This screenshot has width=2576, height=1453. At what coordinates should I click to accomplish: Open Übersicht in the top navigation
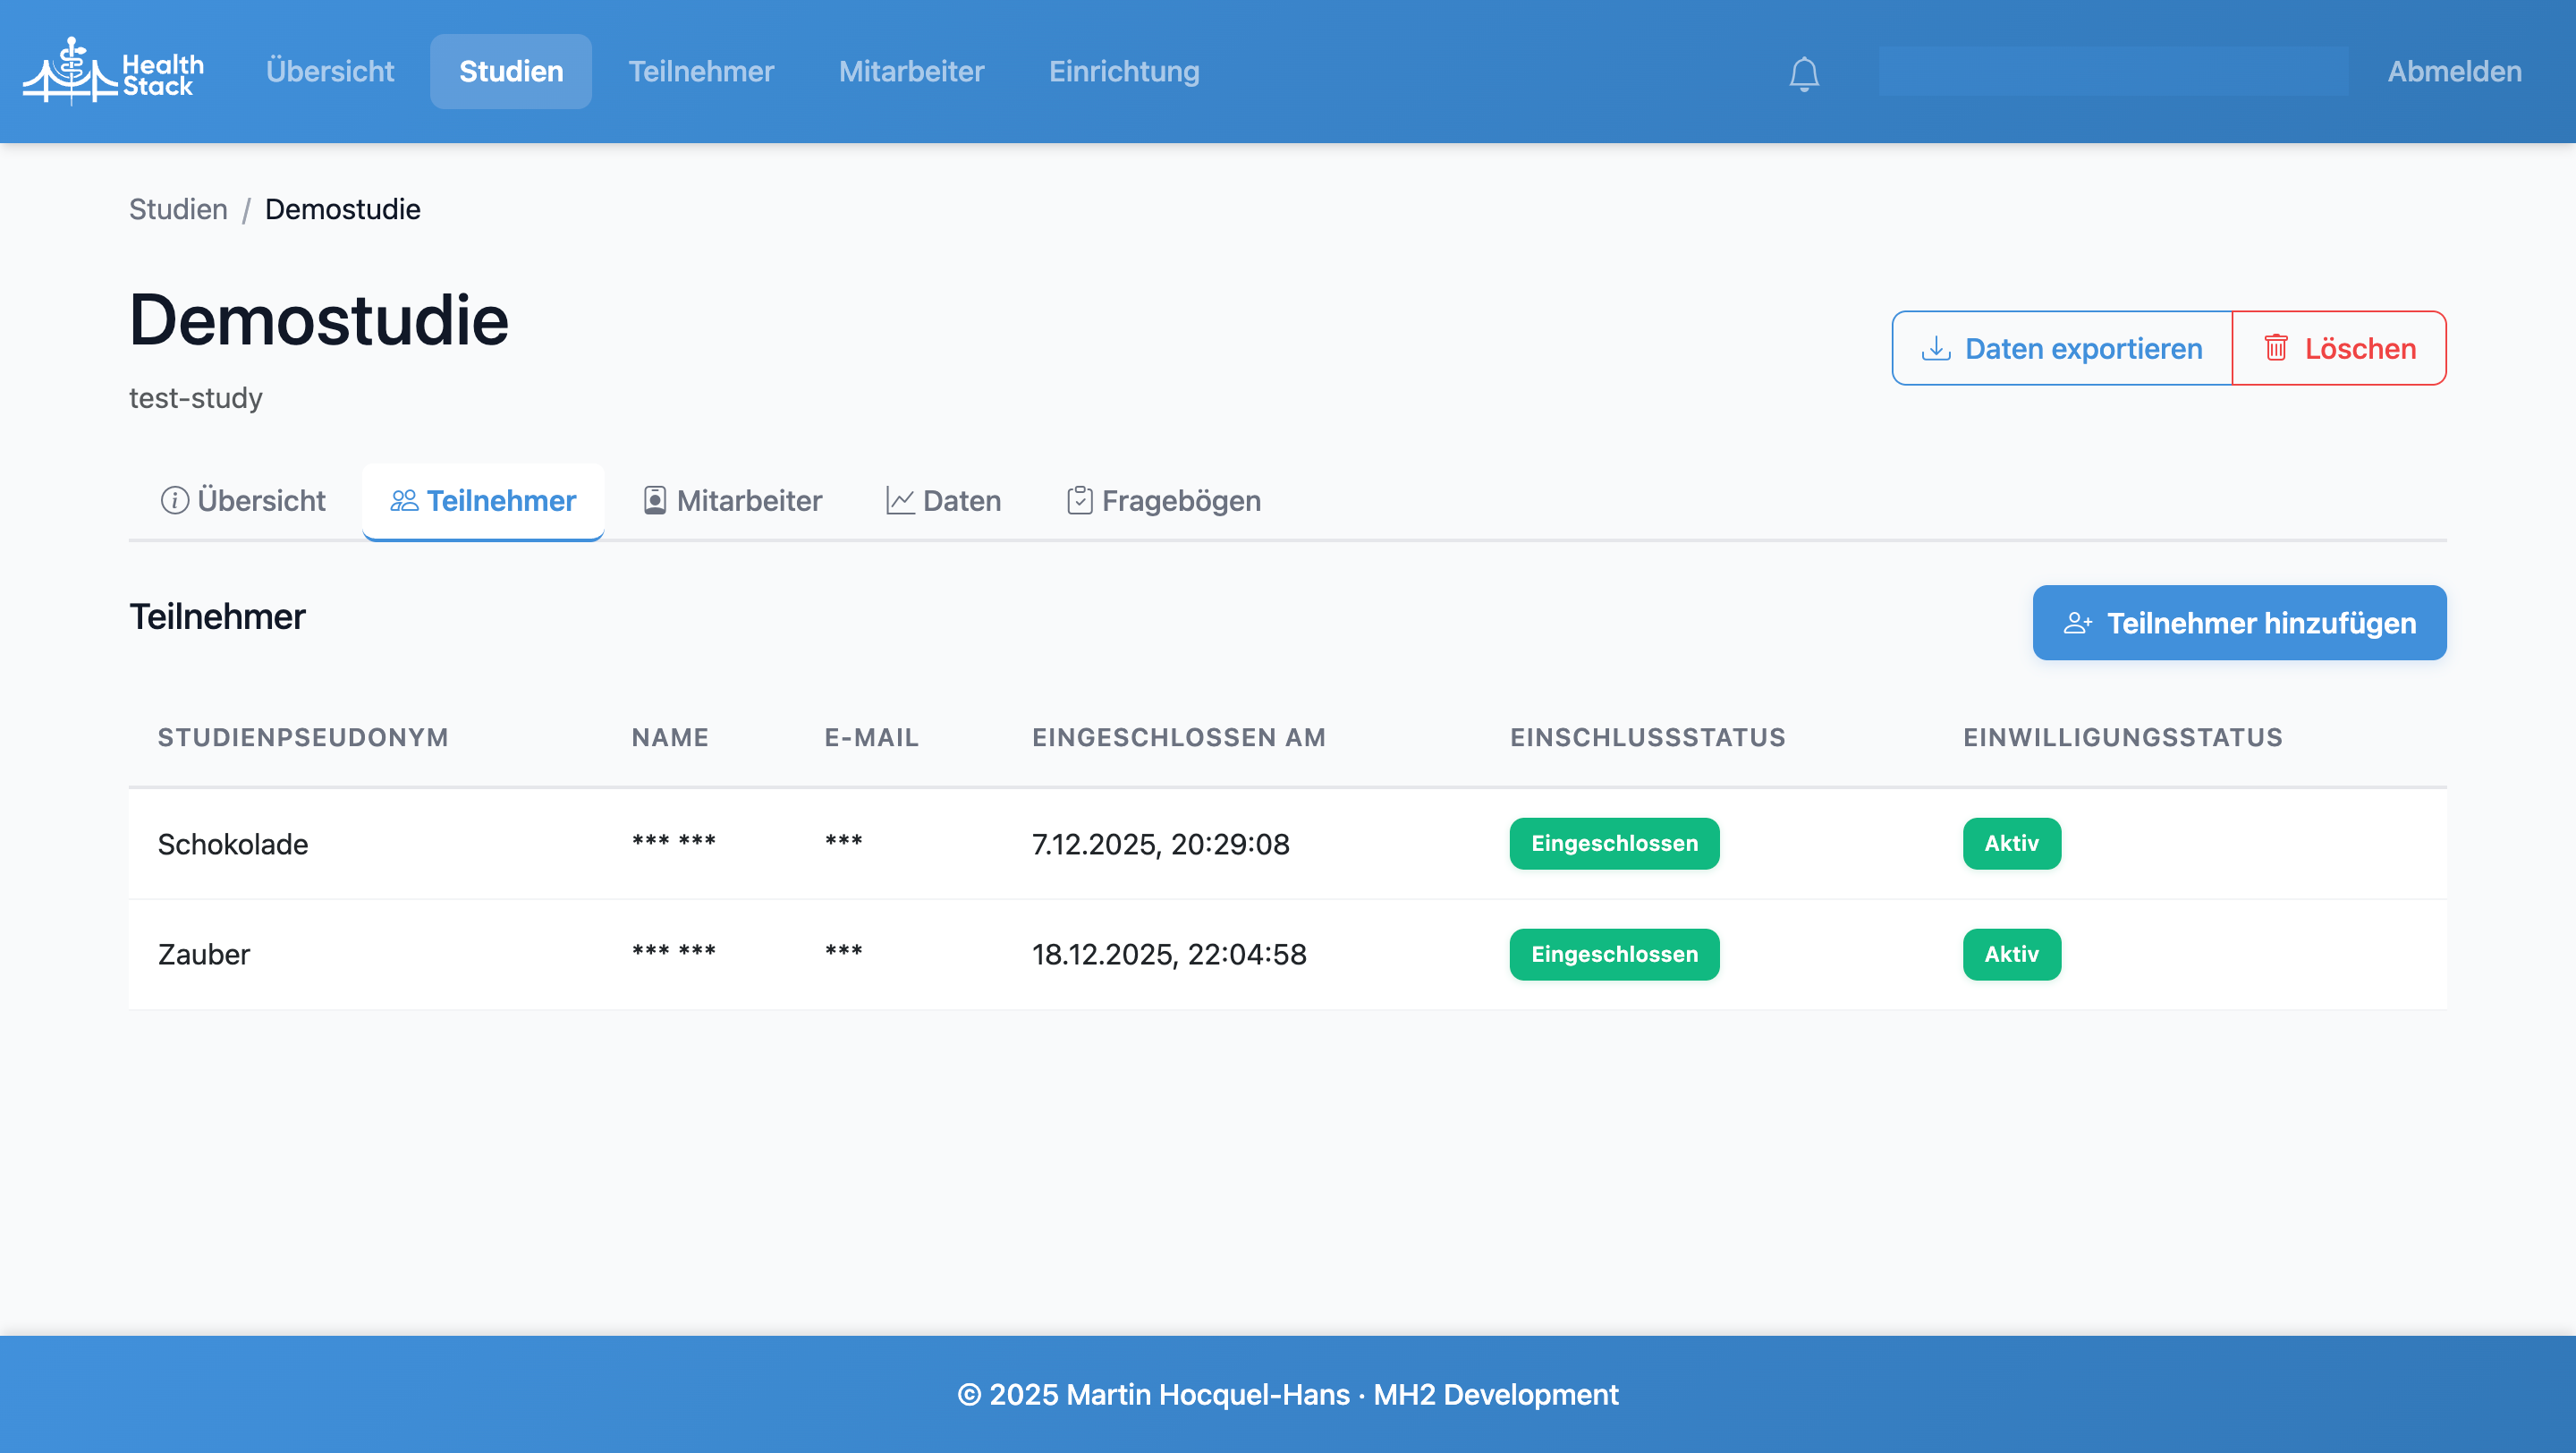330,71
